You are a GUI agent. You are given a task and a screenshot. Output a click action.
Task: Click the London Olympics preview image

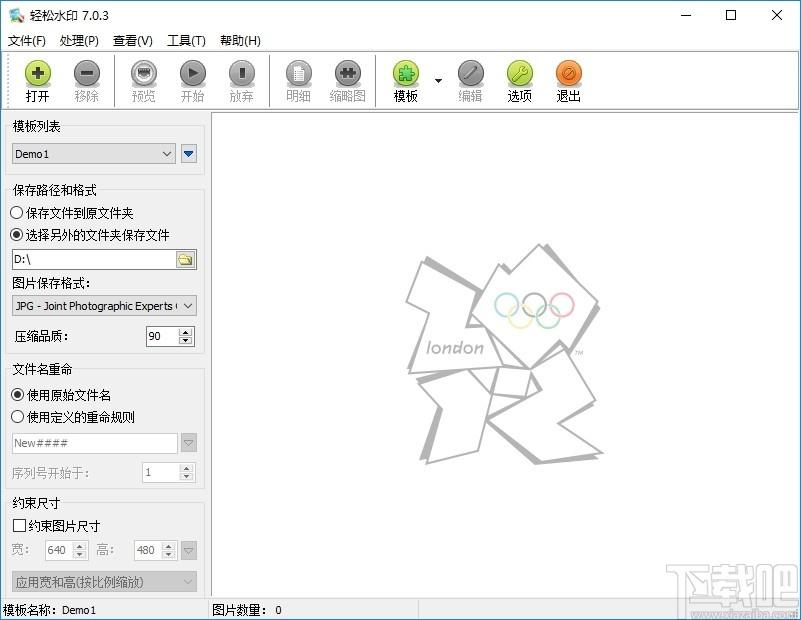[504, 354]
